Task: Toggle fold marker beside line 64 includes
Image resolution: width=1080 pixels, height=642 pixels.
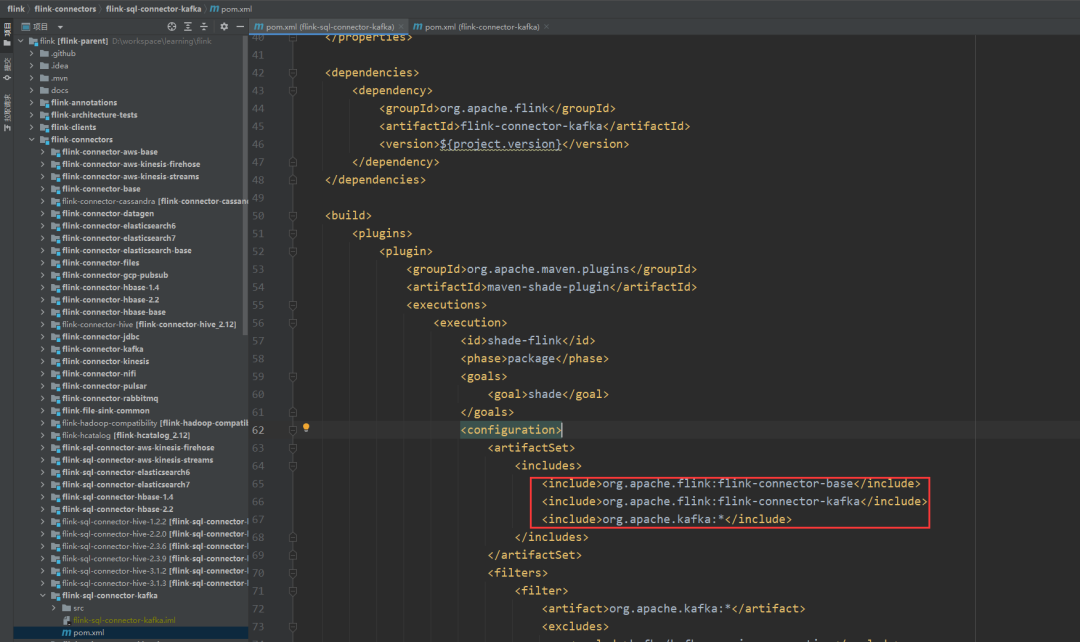Action: 293,466
